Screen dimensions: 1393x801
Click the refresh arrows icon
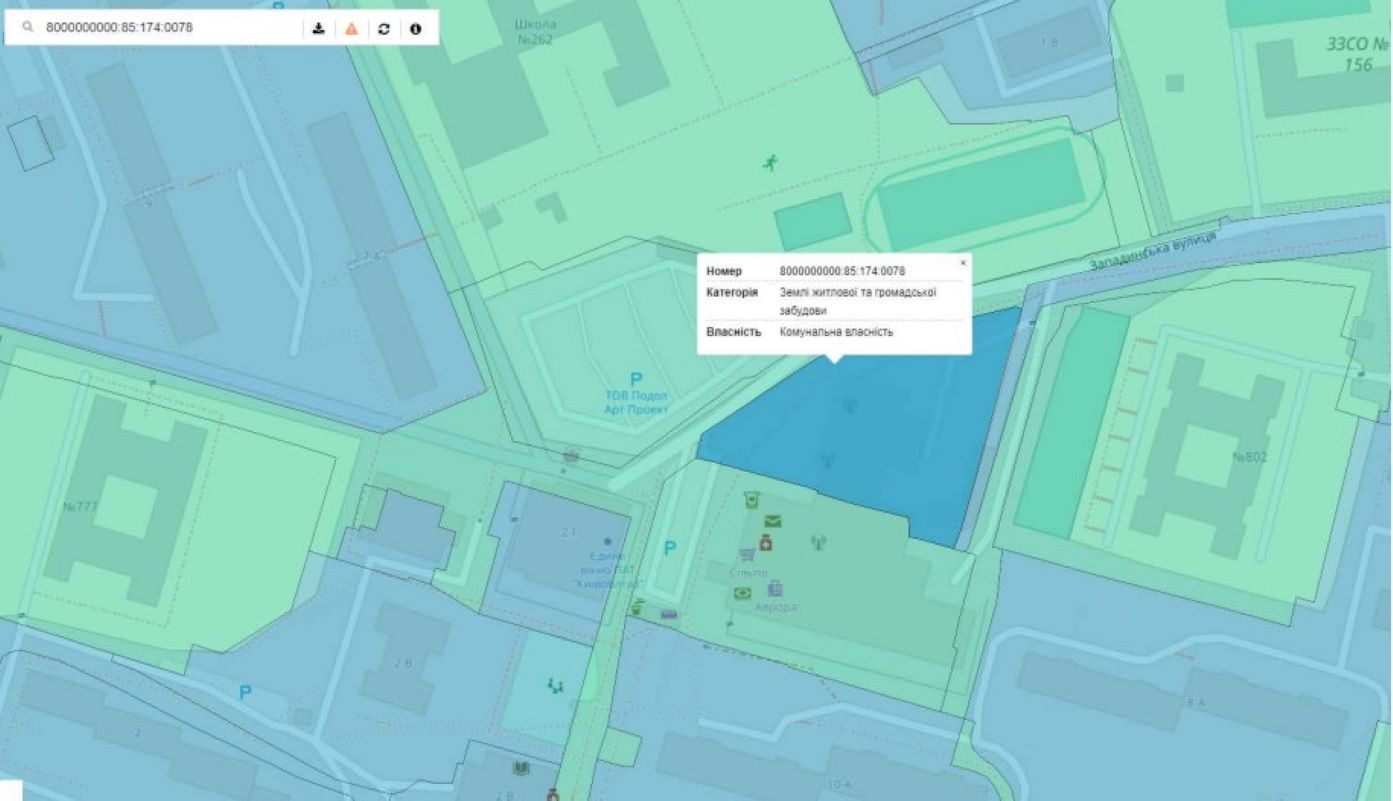[384, 28]
